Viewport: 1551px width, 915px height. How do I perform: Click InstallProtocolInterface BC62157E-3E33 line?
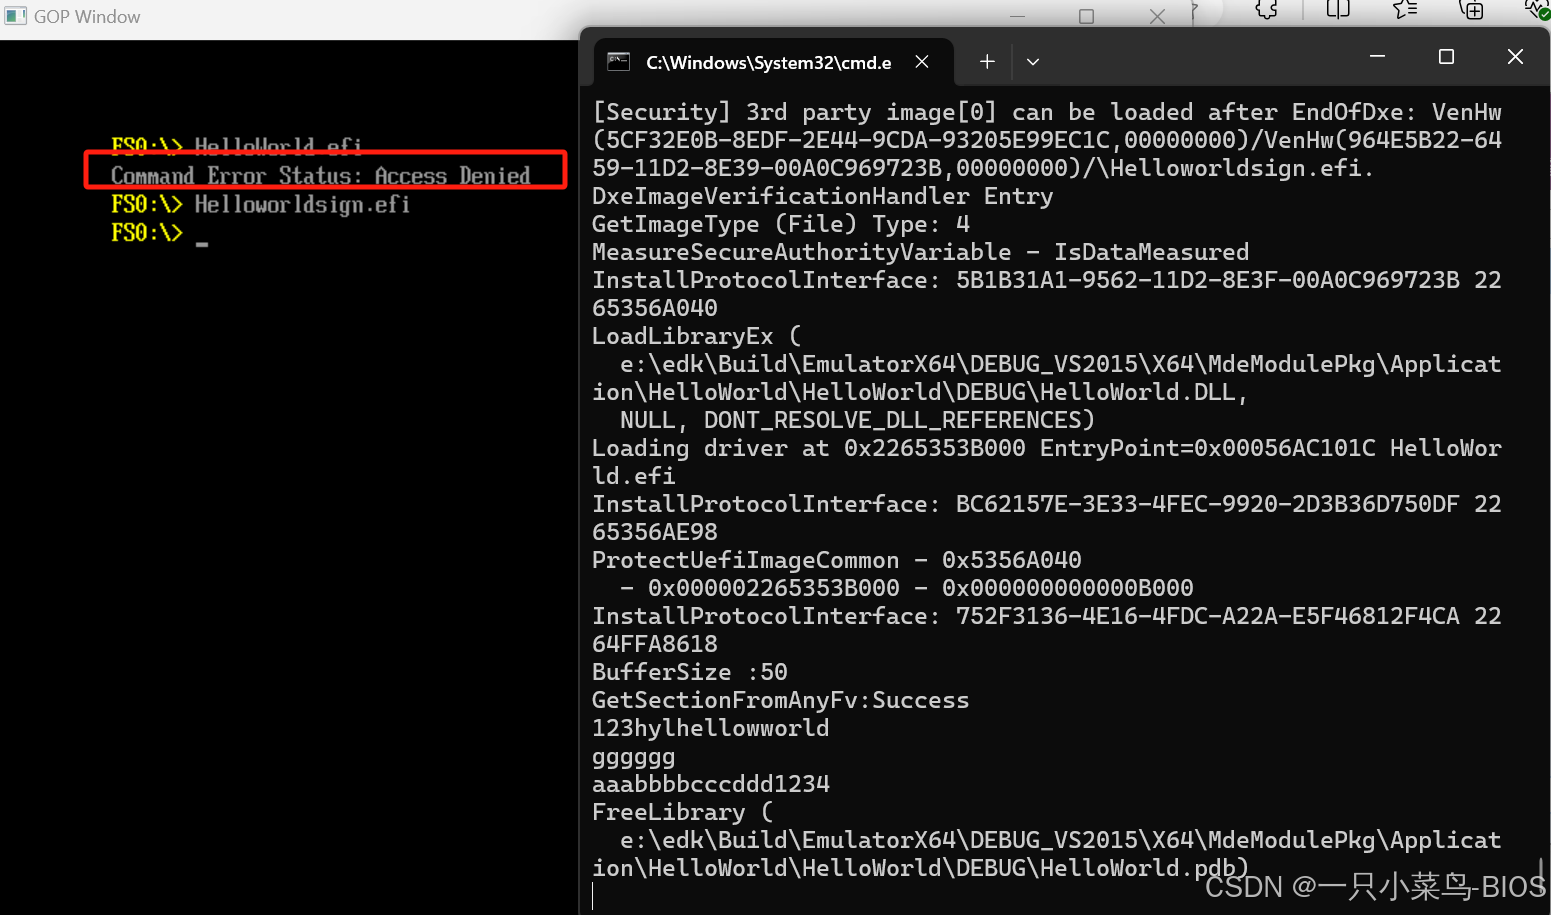1047,504
